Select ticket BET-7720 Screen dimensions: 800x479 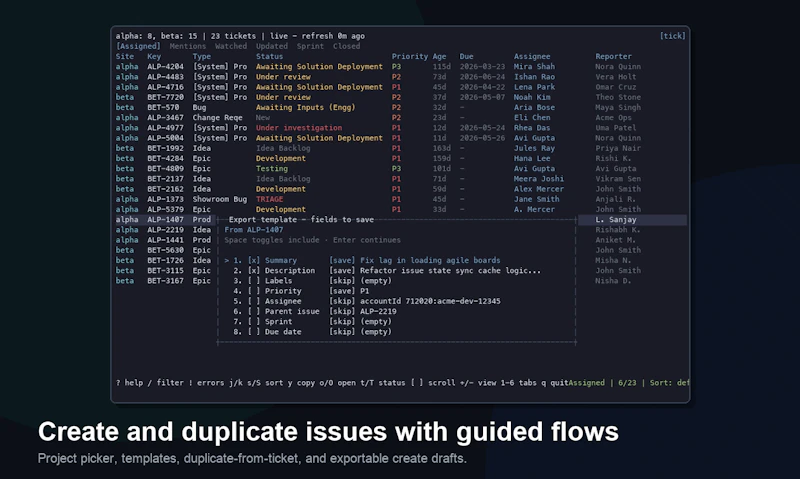(165, 97)
